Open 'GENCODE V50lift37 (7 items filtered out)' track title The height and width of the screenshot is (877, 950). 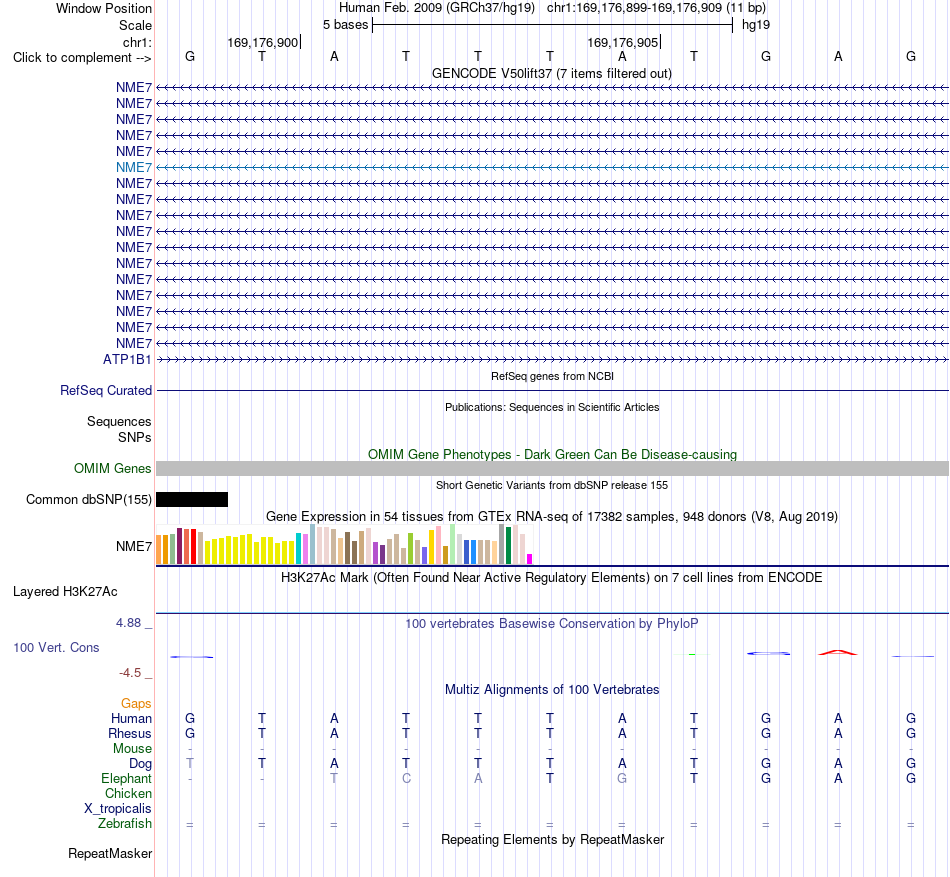(x=552, y=73)
